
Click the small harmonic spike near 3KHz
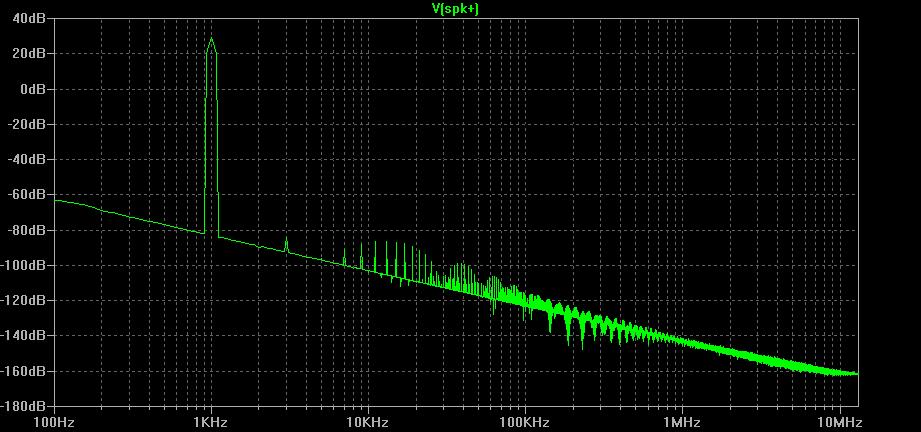pos(286,245)
